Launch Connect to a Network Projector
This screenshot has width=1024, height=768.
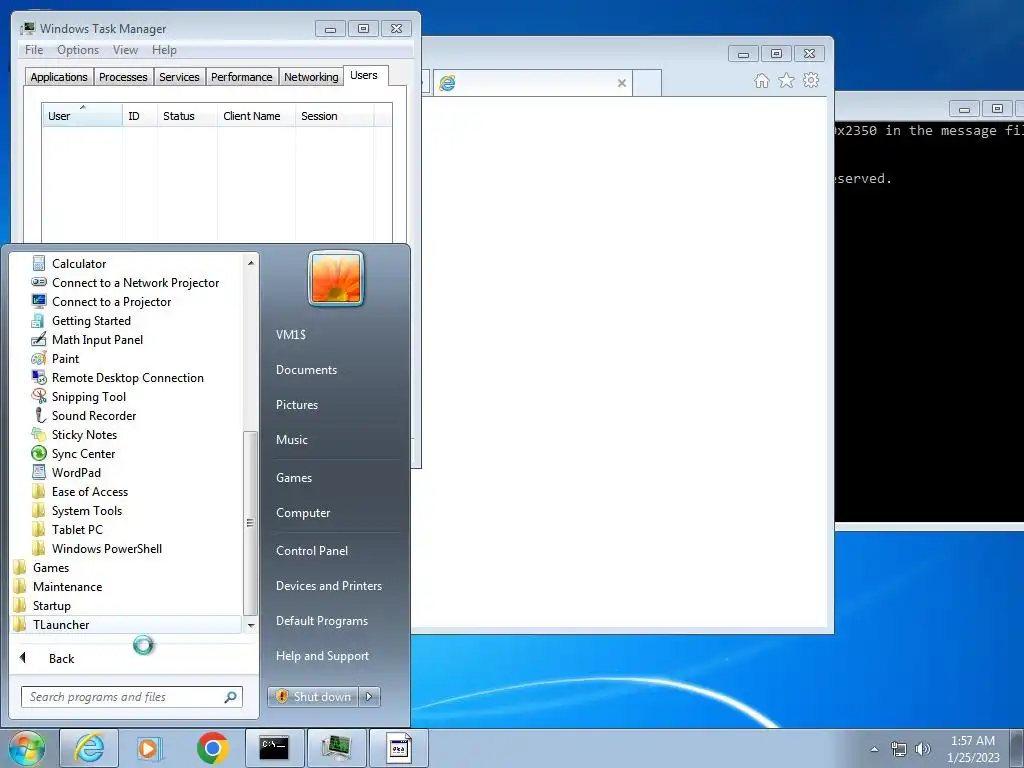(135, 283)
